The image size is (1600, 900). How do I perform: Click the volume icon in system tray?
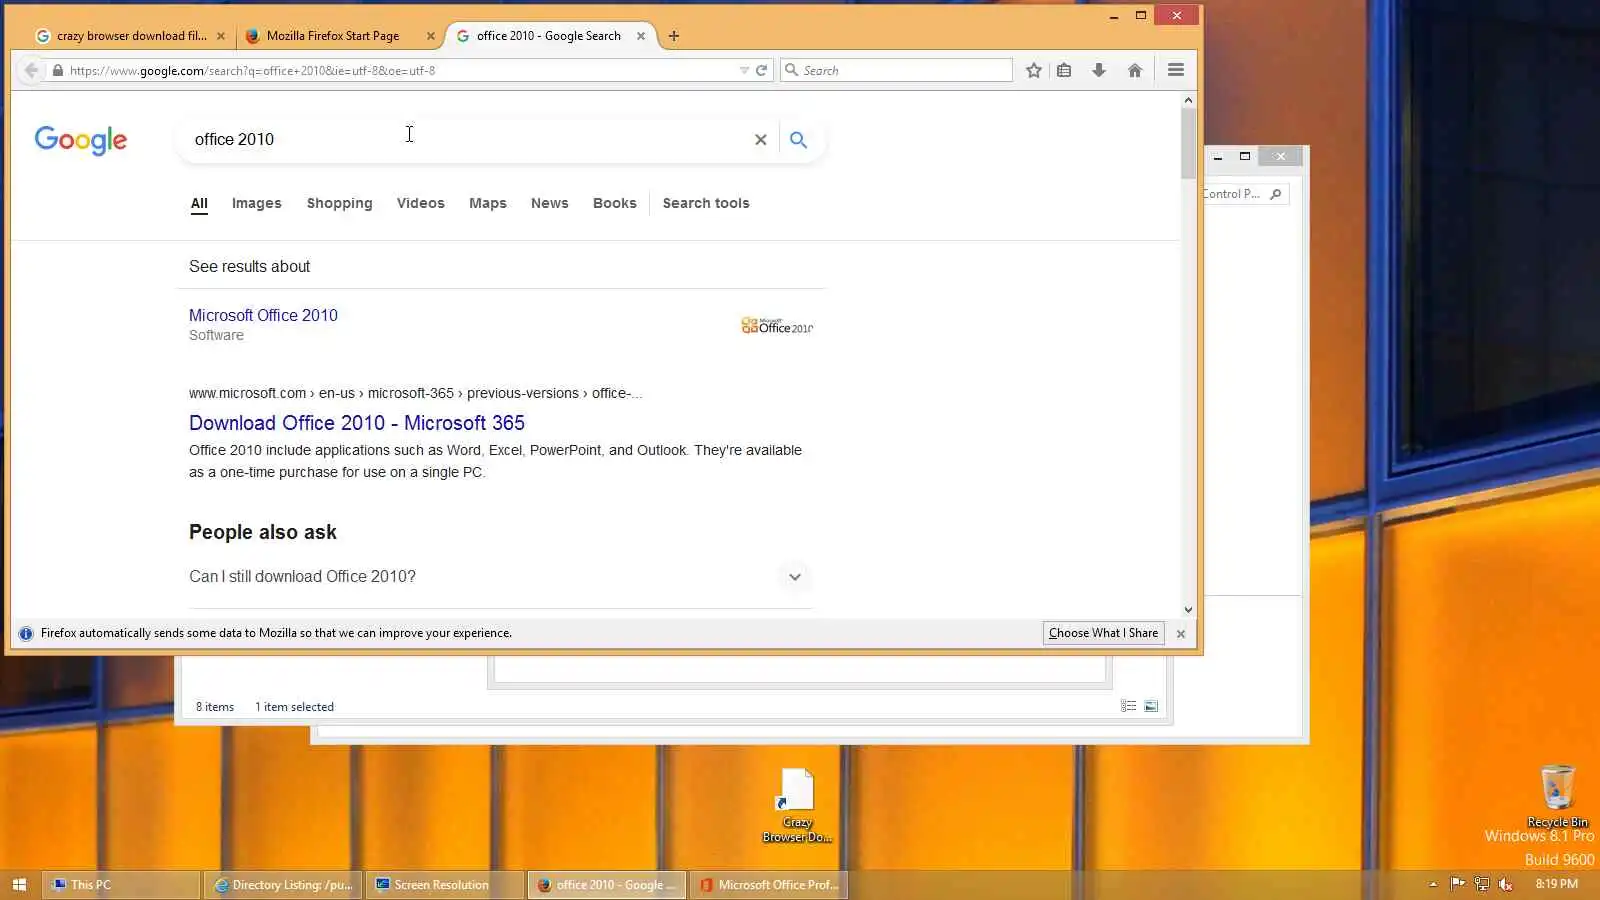[1506, 884]
